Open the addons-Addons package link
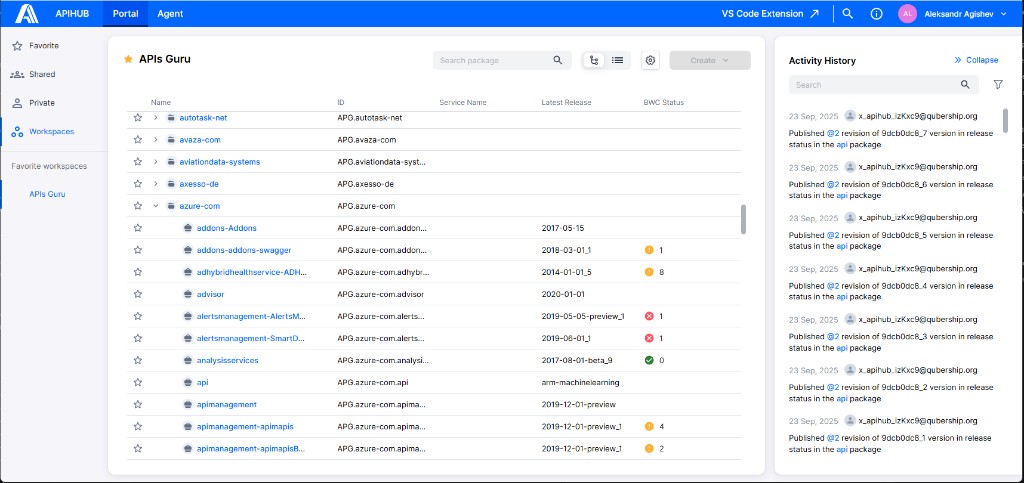The height and width of the screenshot is (483, 1024). pyautogui.click(x=227, y=228)
